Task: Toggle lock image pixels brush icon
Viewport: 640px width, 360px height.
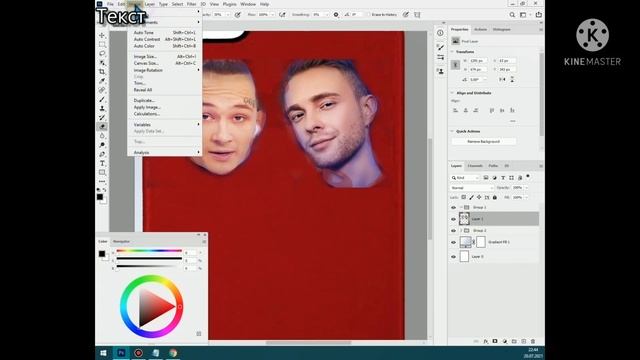Action: click(x=471, y=198)
